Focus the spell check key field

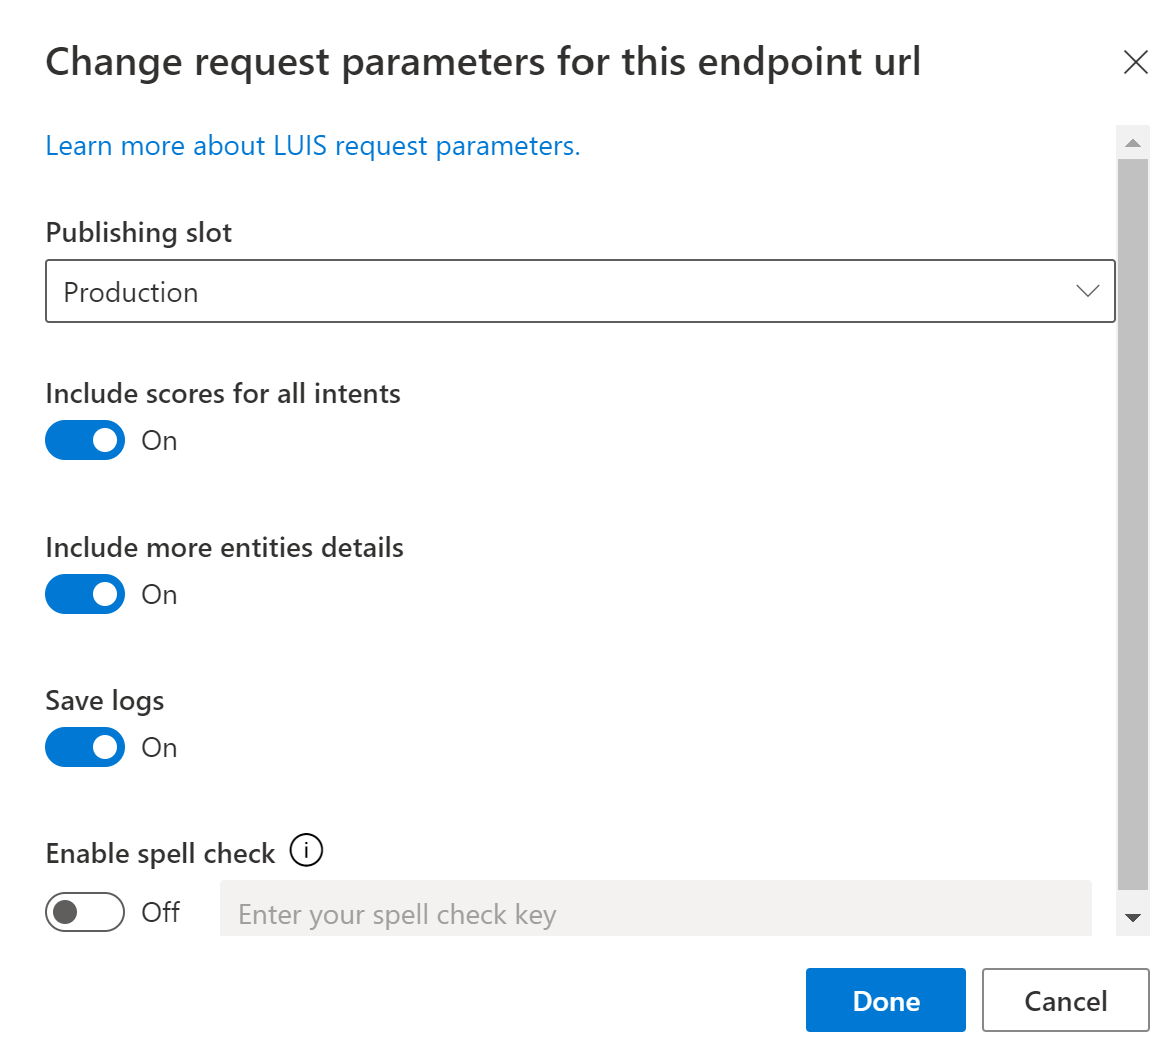point(656,909)
